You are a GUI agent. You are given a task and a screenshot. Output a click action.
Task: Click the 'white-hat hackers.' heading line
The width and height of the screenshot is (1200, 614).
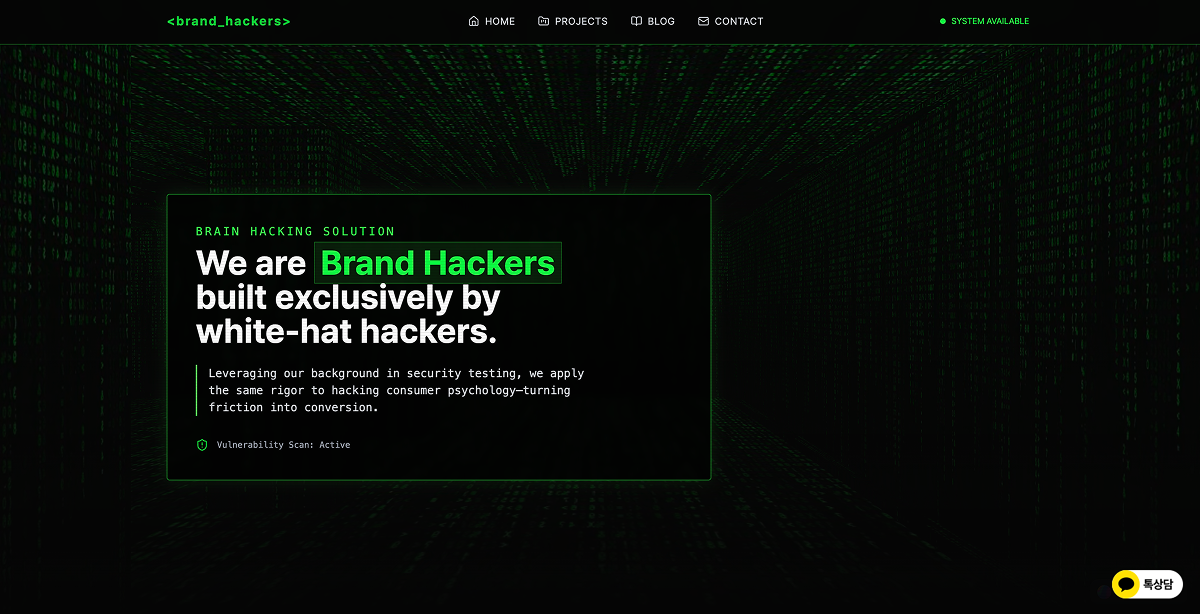pyautogui.click(x=346, y=331)
